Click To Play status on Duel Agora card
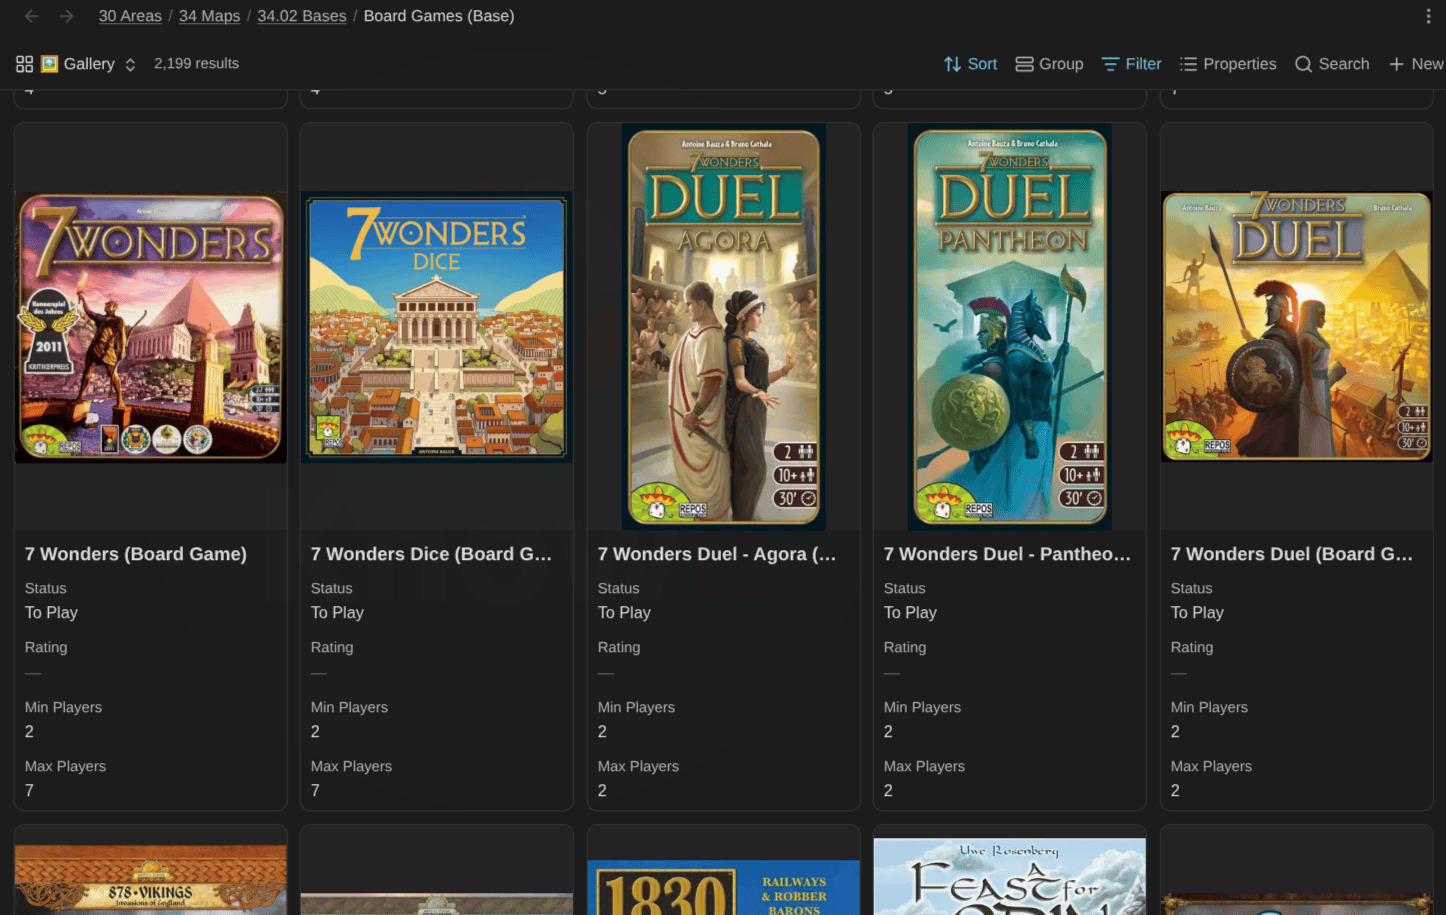This screenshot has width=1446, height=915. [624, 612]
